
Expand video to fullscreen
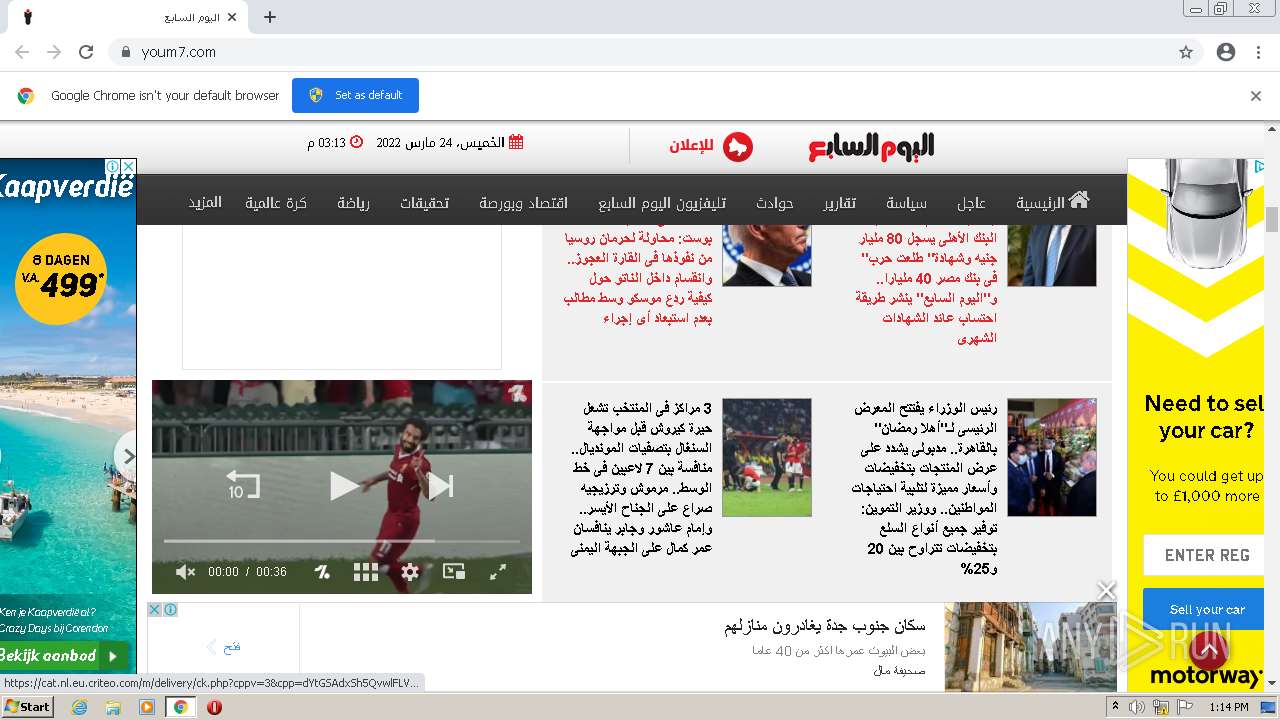[x=497, y=572]
